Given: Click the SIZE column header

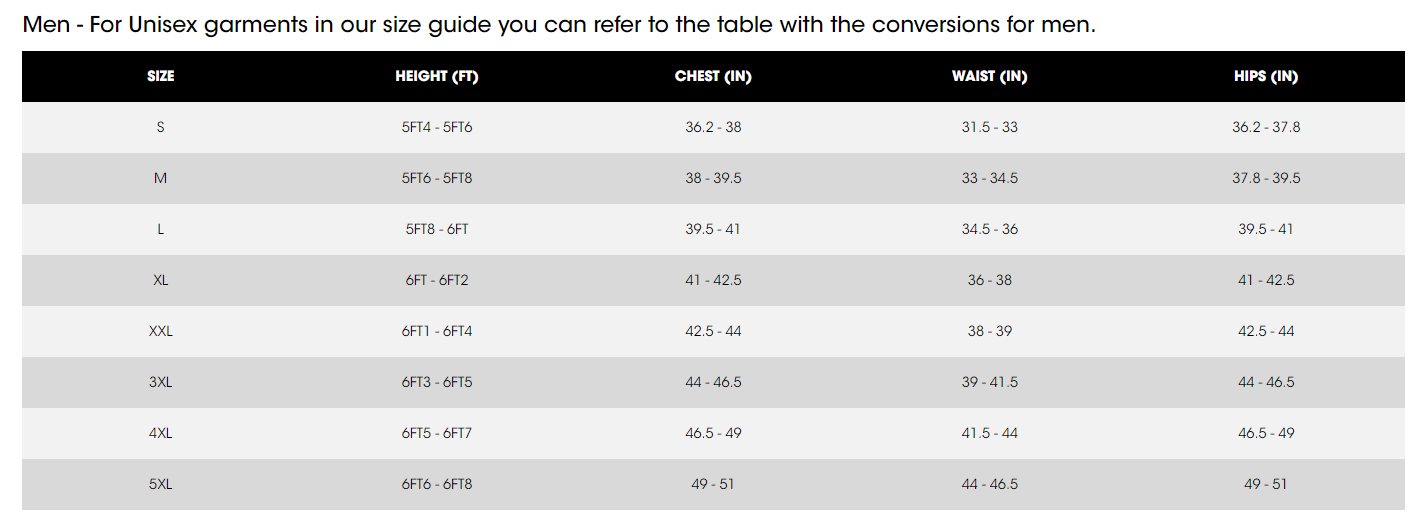Looking at the screenshot, I should [x=160, y=77].
